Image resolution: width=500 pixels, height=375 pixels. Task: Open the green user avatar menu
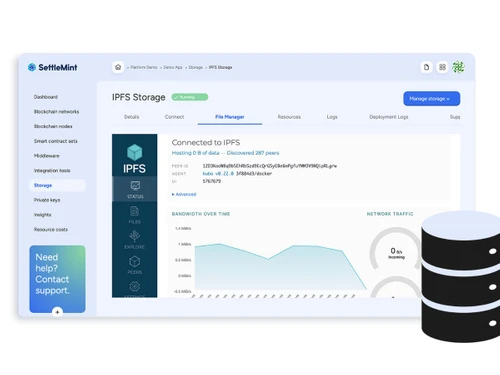[x=458, y=67]
